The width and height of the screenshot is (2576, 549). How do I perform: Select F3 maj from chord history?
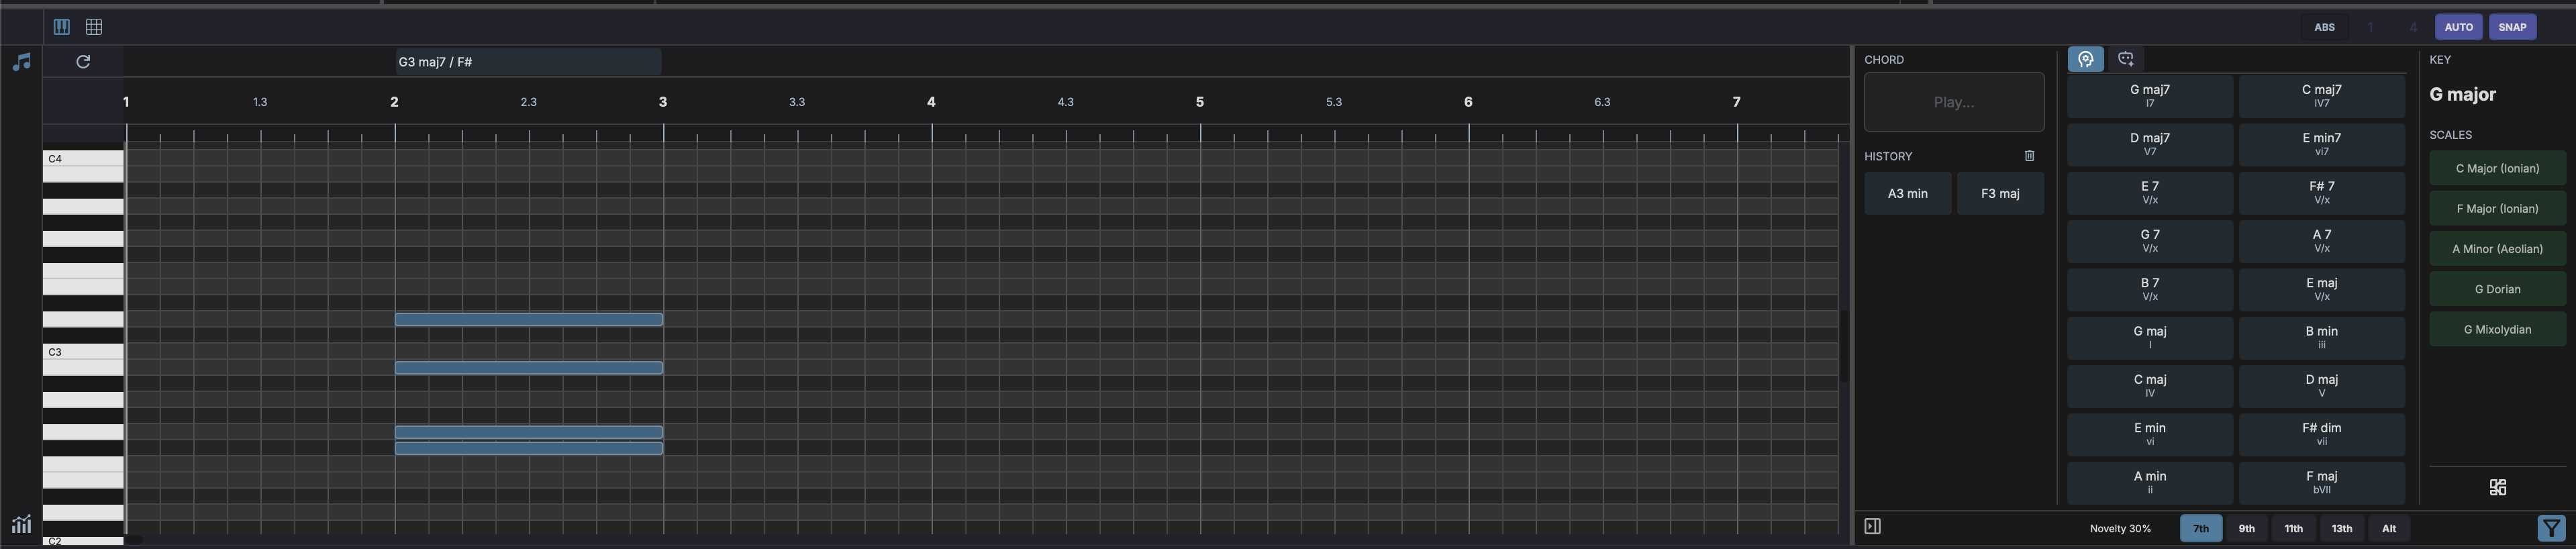click(x=2000, y=193)
